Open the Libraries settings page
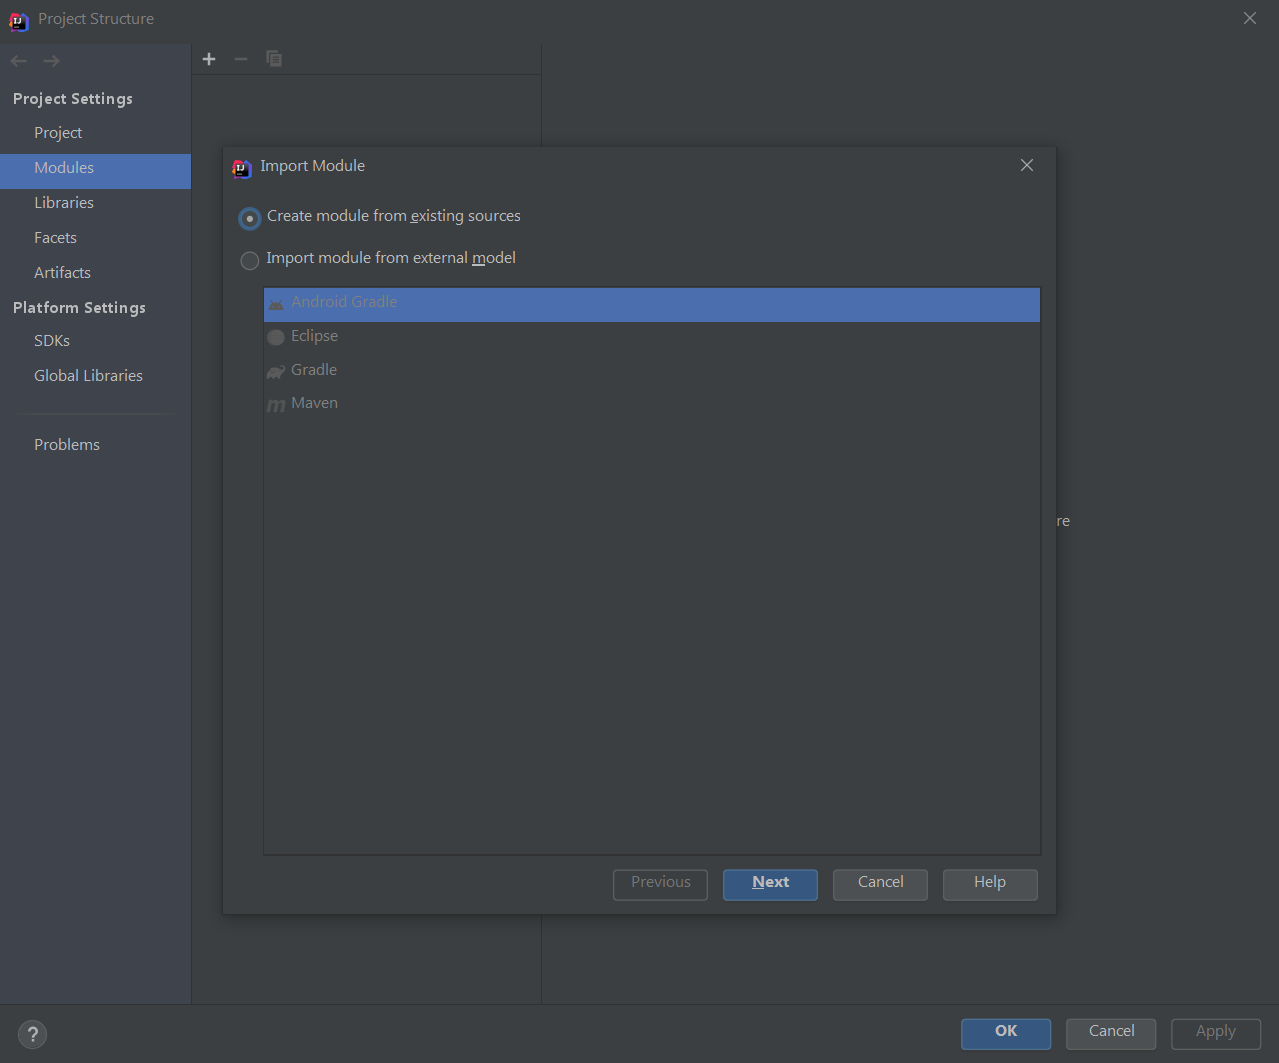The height and width of the screenshot is (1063, 1279). coord(95,203)
